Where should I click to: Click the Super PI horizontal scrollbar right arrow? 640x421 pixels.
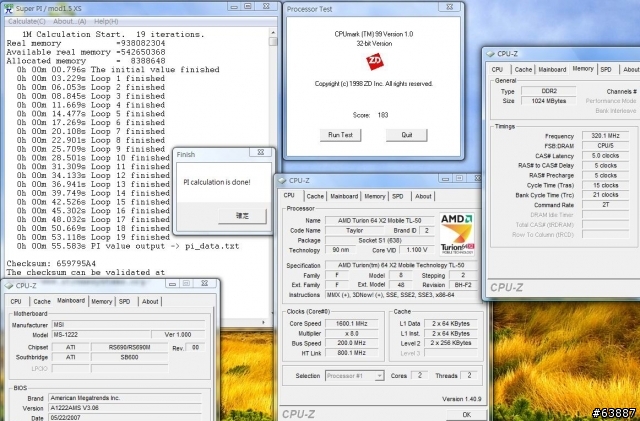click(263, 322)
